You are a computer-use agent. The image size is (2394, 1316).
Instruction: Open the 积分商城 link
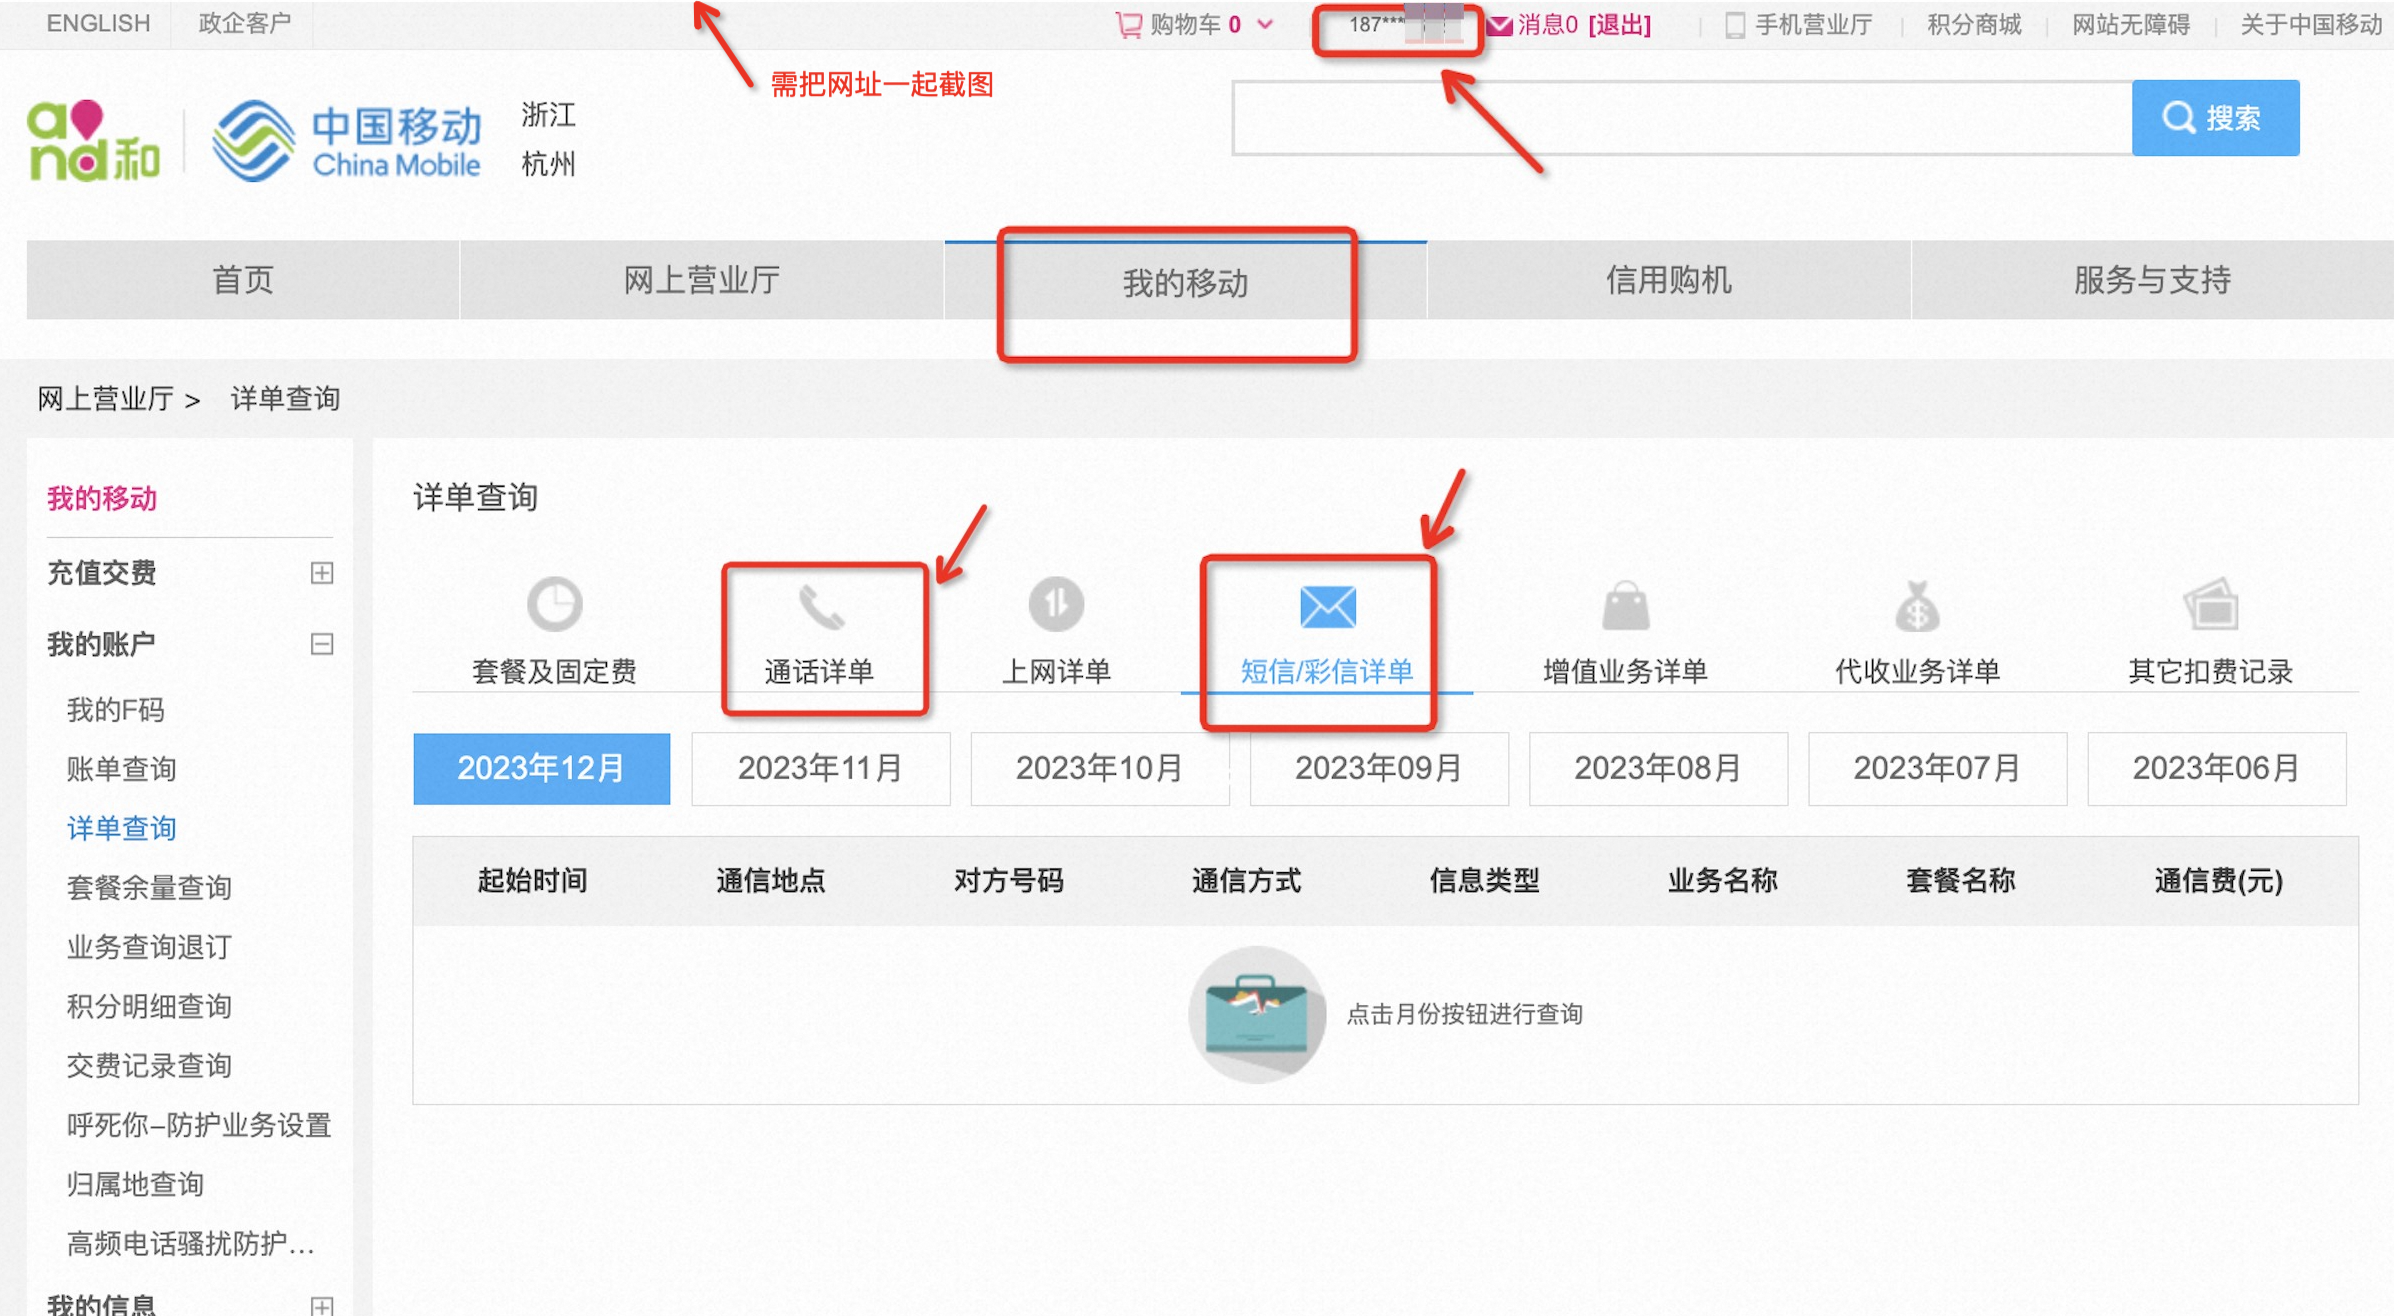pyautogui.click(x=1973, y=24)
